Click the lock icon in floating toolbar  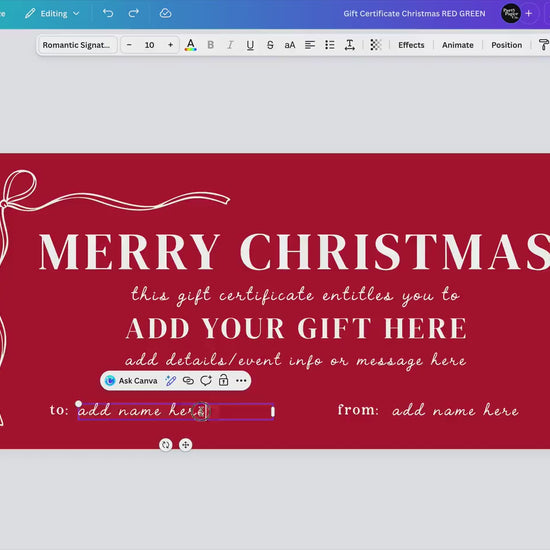[x=223, y=381]
